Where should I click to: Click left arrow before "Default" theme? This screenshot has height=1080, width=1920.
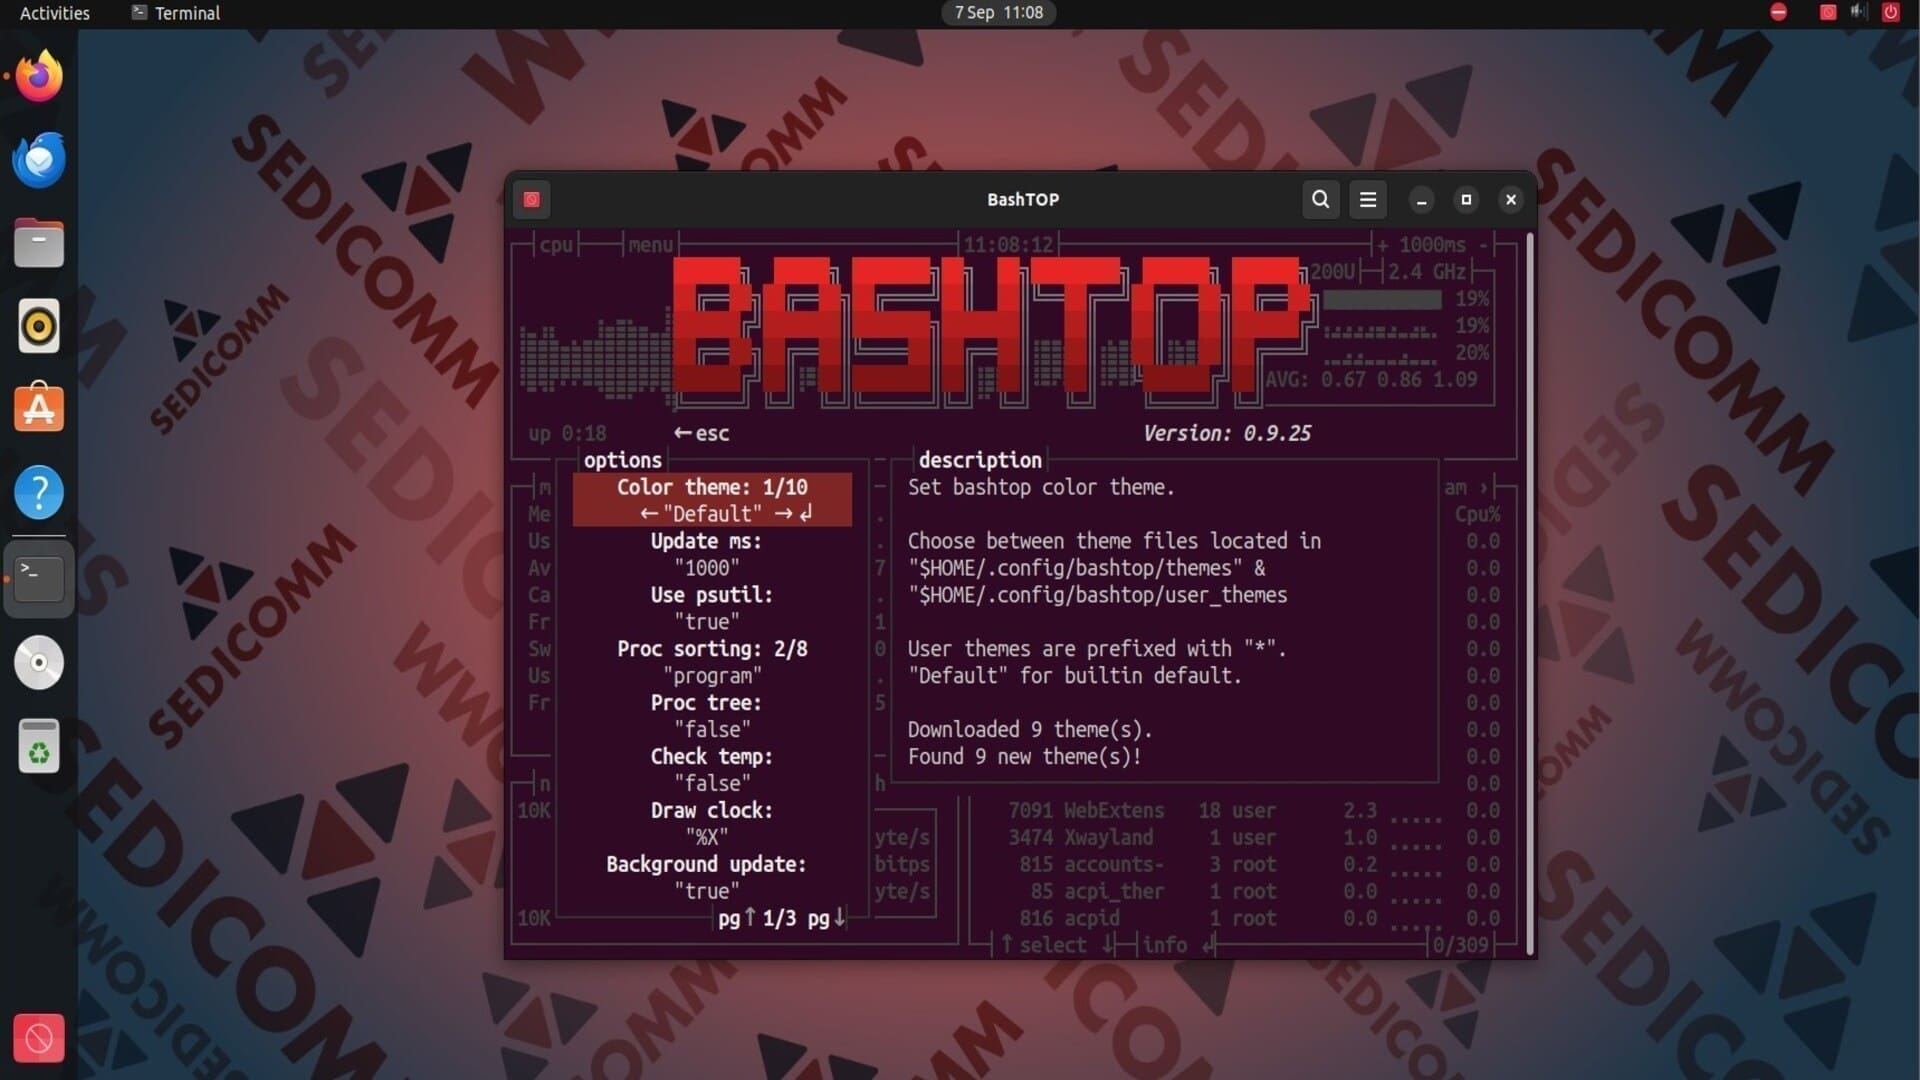[648, 514]
